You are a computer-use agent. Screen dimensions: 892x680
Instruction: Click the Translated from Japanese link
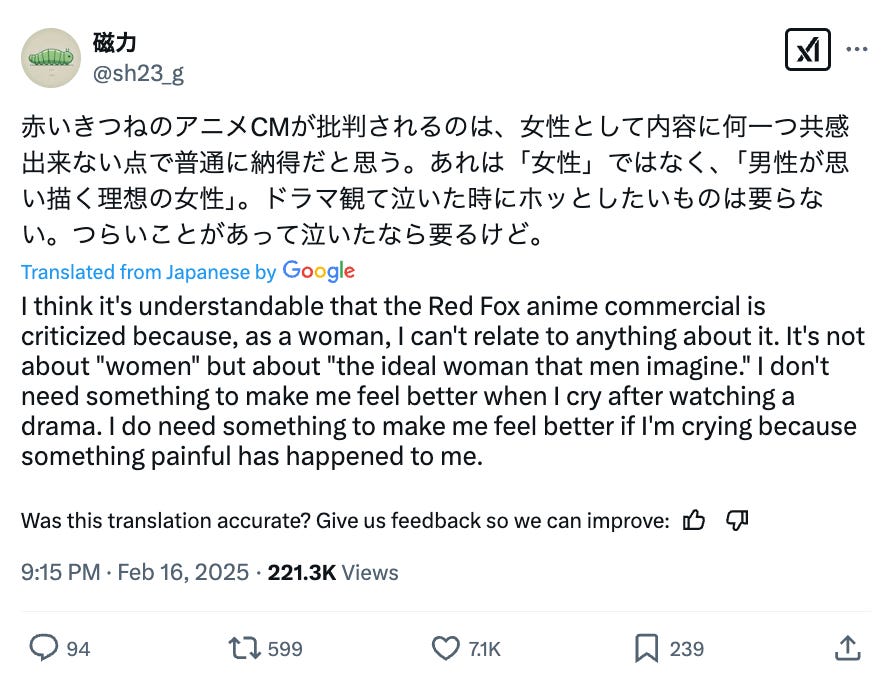[x=135, y=272]
